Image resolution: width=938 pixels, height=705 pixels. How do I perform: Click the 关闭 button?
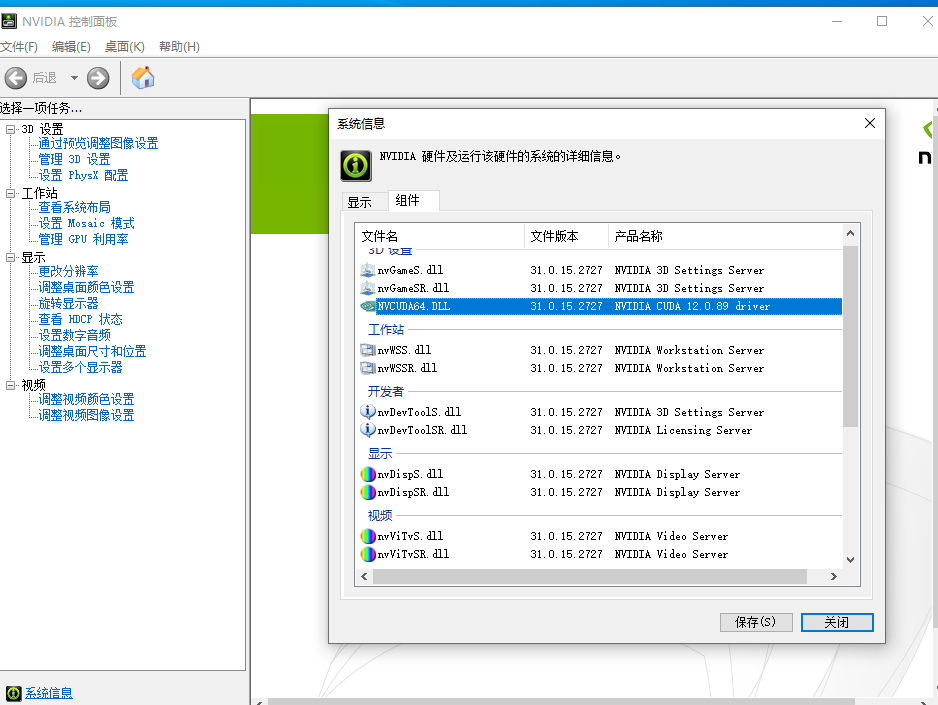click(x=837, y=622)
